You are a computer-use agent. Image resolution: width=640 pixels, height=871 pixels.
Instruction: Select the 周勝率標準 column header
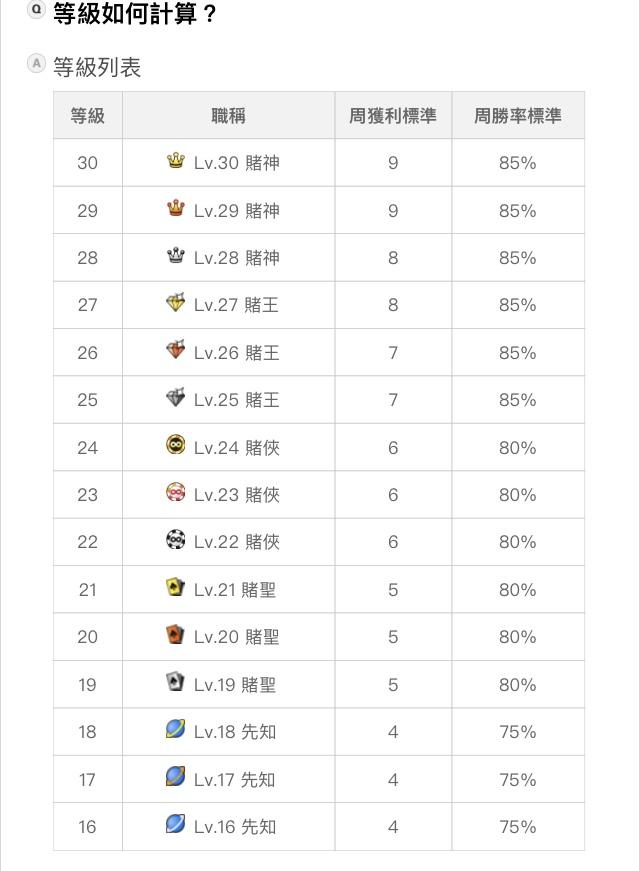point(518,116)
